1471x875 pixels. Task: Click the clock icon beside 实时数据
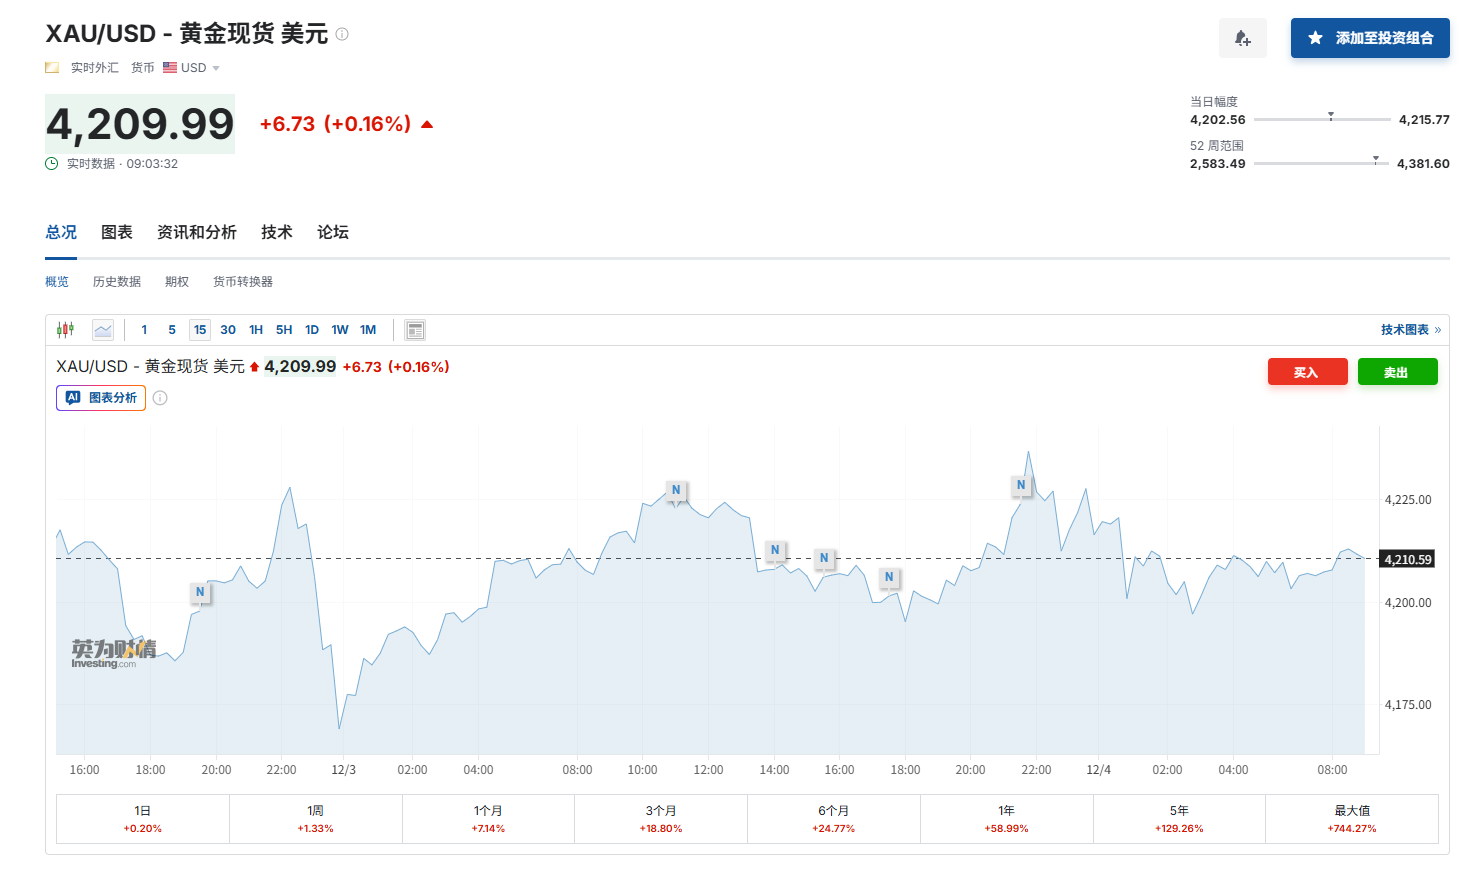[x=52, y=164]
